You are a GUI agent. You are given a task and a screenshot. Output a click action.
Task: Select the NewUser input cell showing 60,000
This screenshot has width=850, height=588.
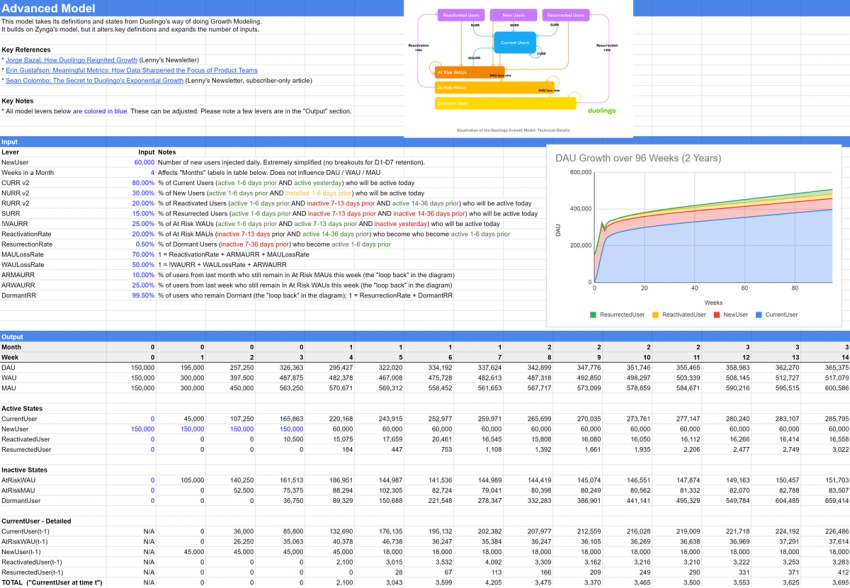pos(145,162)
